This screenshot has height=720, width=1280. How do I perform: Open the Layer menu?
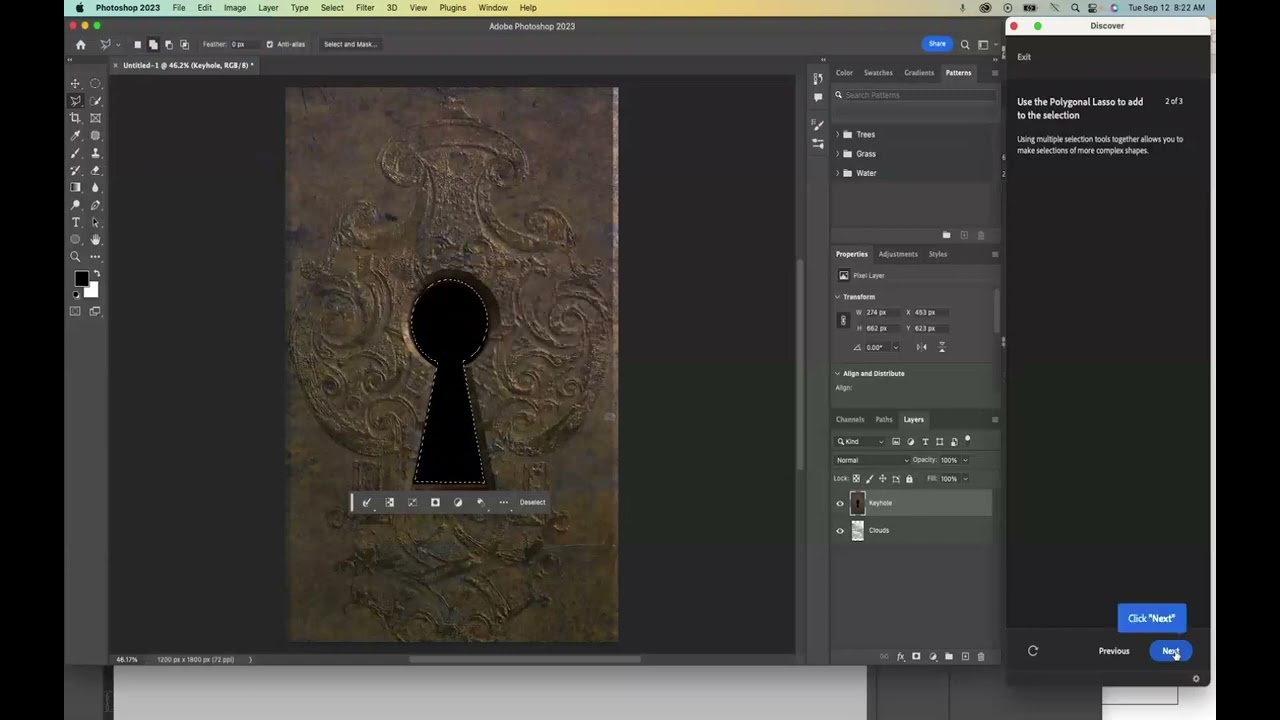pos(268,8)
